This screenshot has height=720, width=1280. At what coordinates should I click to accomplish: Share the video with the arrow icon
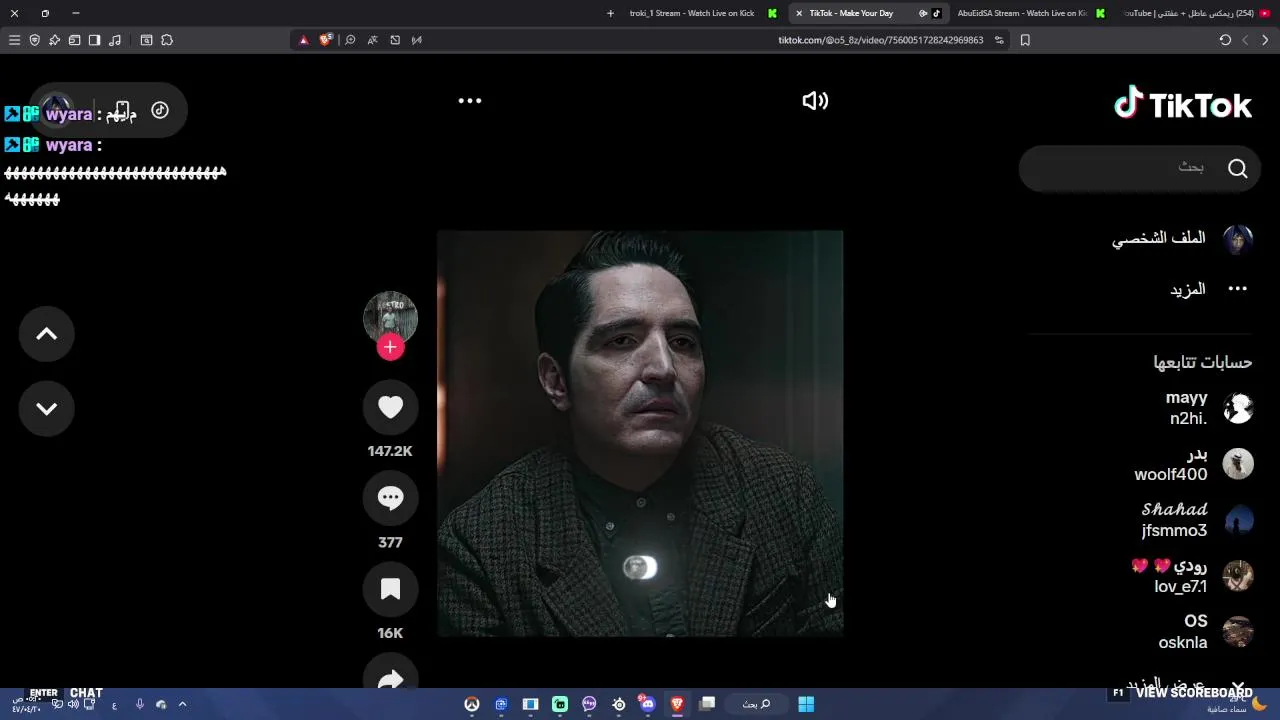(x=390, y=678)
